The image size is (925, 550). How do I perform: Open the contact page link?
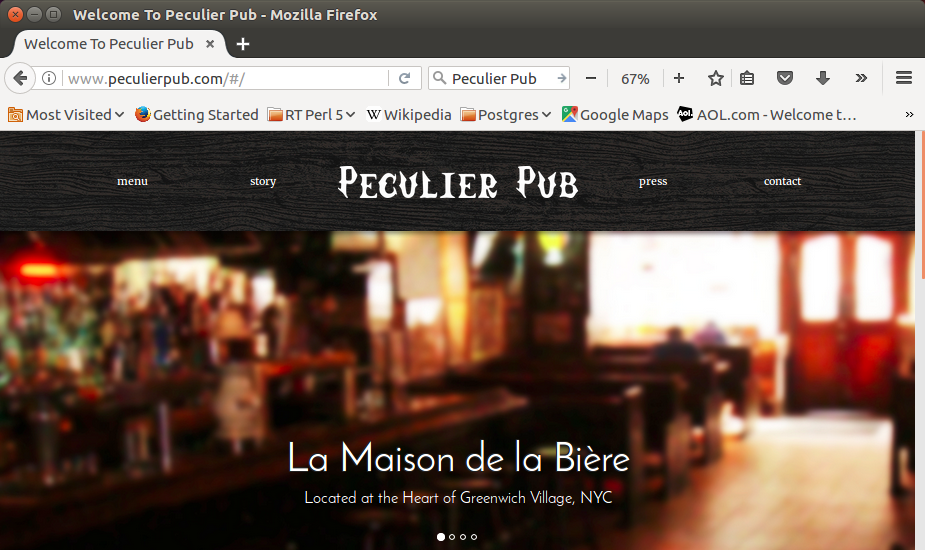pos(782,181)
